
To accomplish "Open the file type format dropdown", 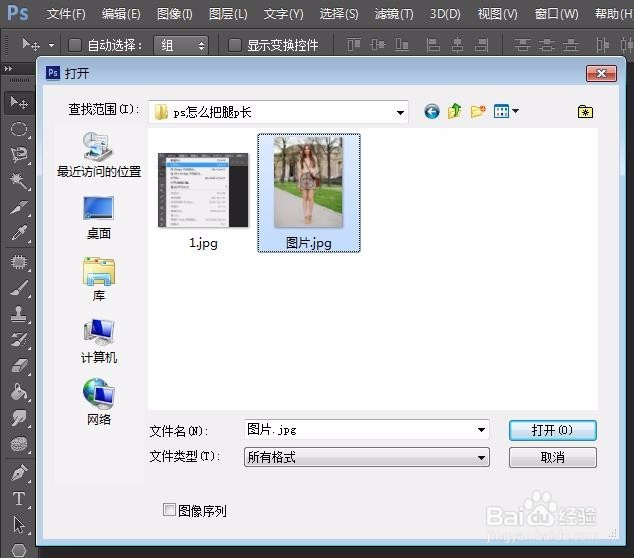I will coord(367,457).
